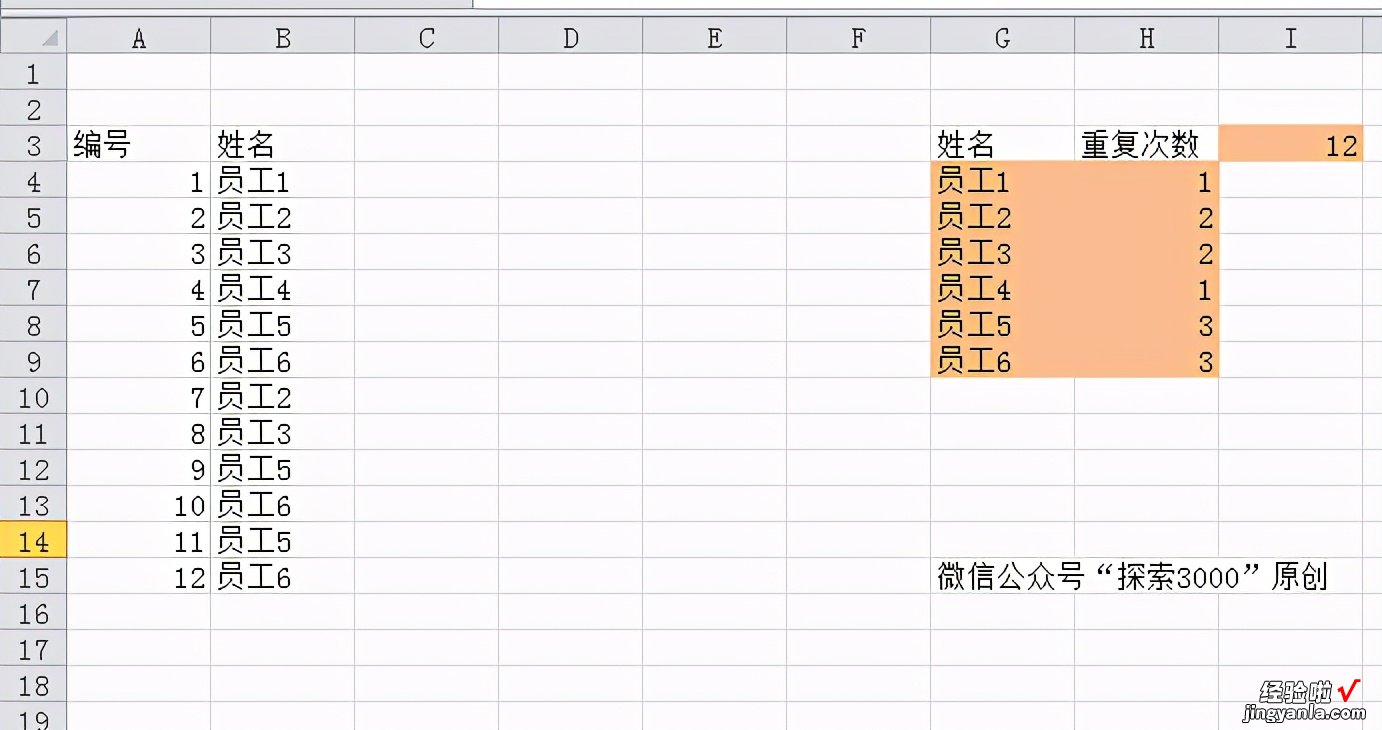This screenshot has width=1382, height=730.
Task: Click 员工4 in column B
Action: point(283,289)
